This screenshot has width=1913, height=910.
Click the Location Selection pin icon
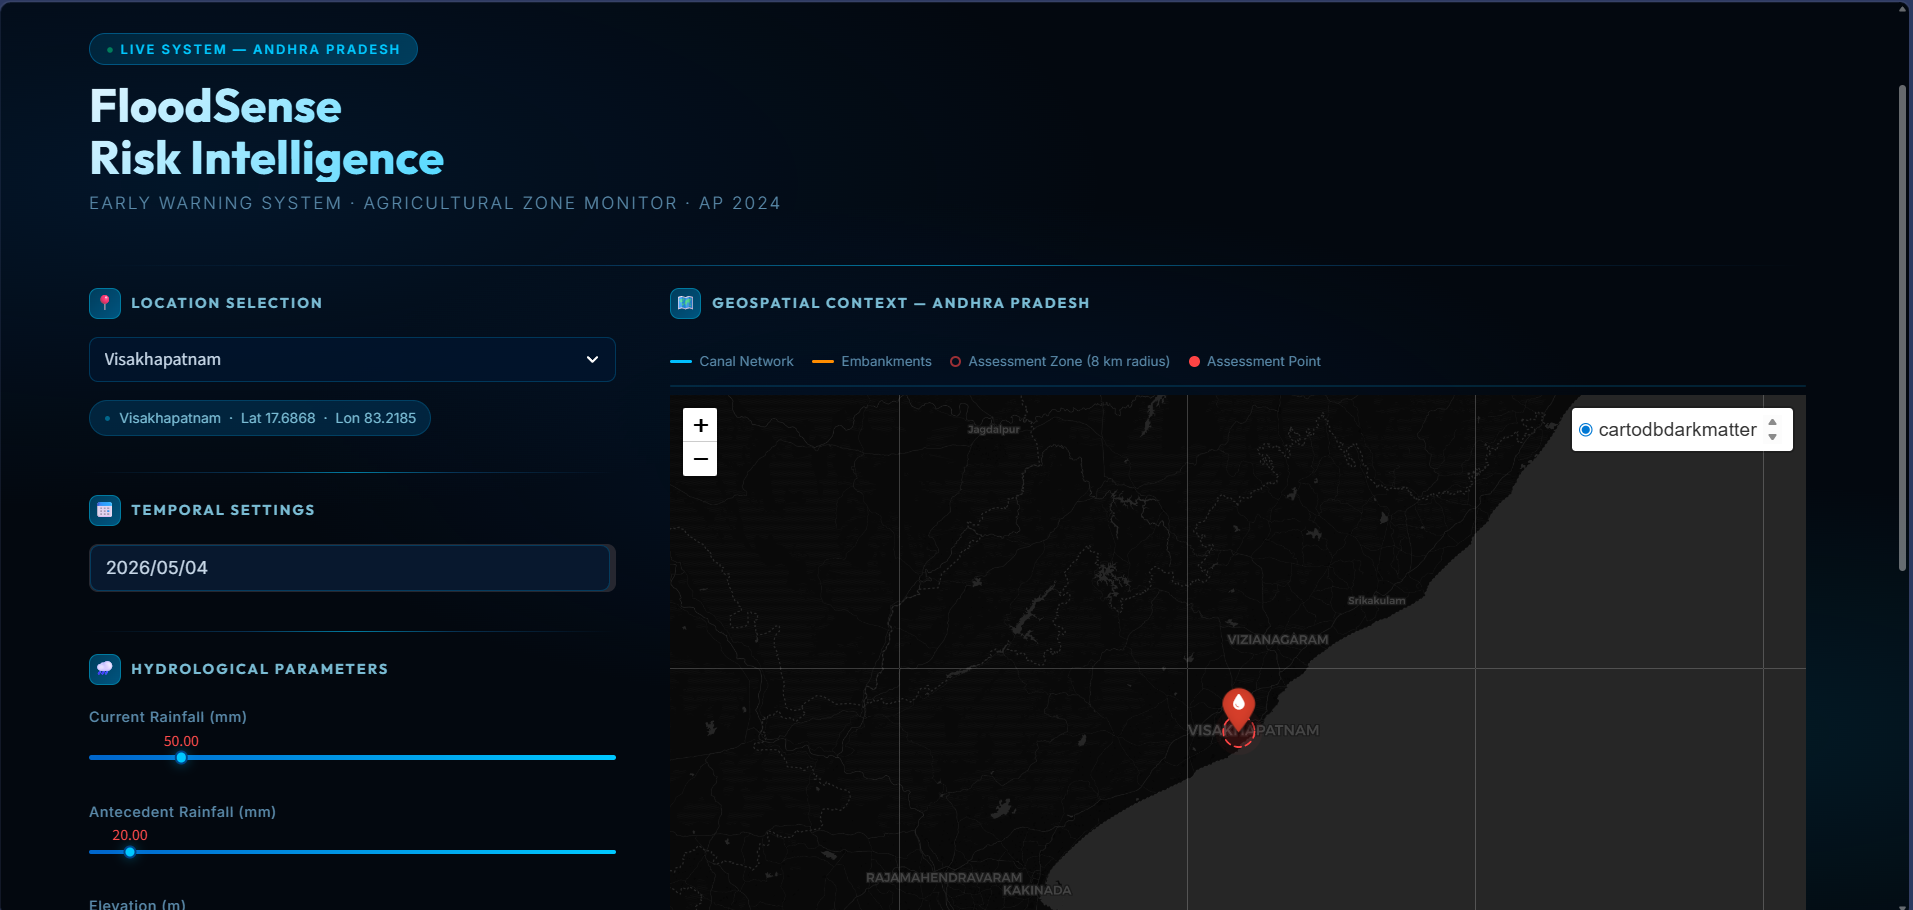pyautogui.click(x=105, y=303)
